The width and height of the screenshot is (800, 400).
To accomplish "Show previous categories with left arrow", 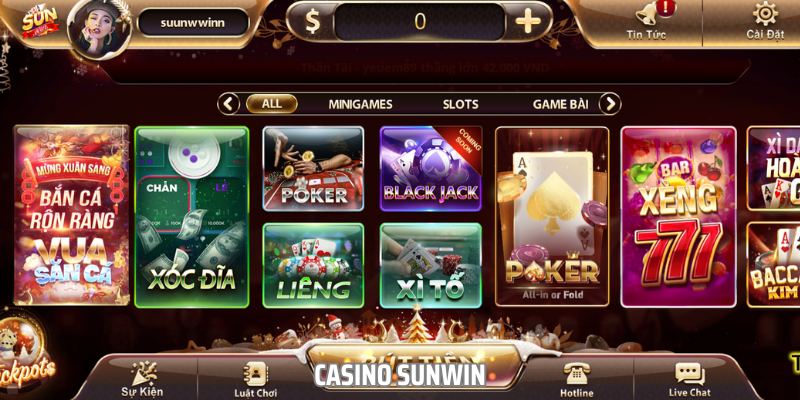I will [228, 104].
